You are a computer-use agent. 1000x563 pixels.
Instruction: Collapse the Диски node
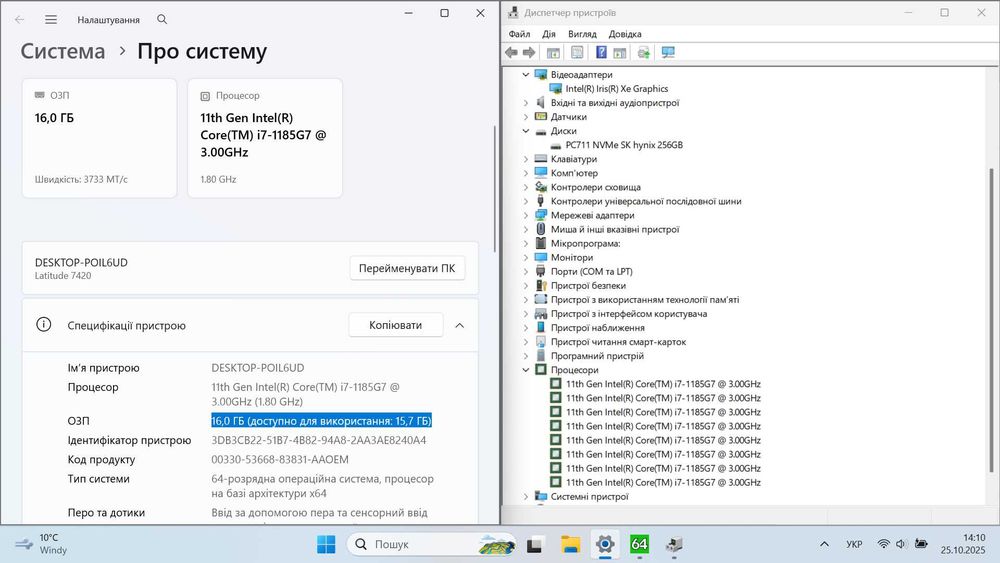(x=526, y=131)
